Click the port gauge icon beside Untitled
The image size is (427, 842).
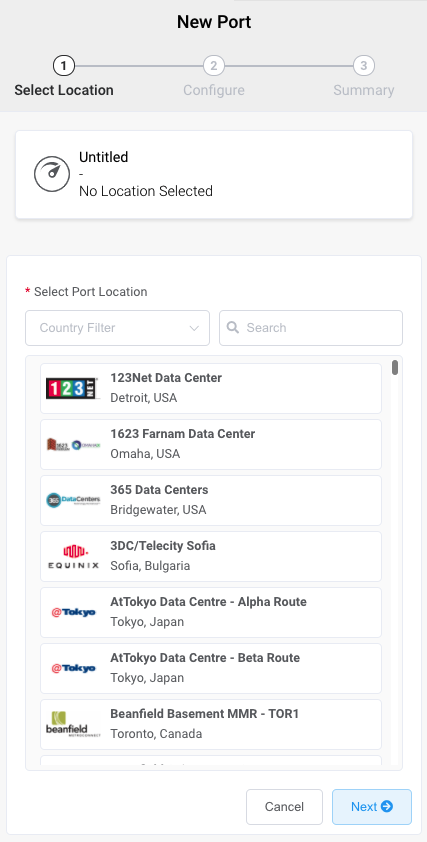[52, 174]
